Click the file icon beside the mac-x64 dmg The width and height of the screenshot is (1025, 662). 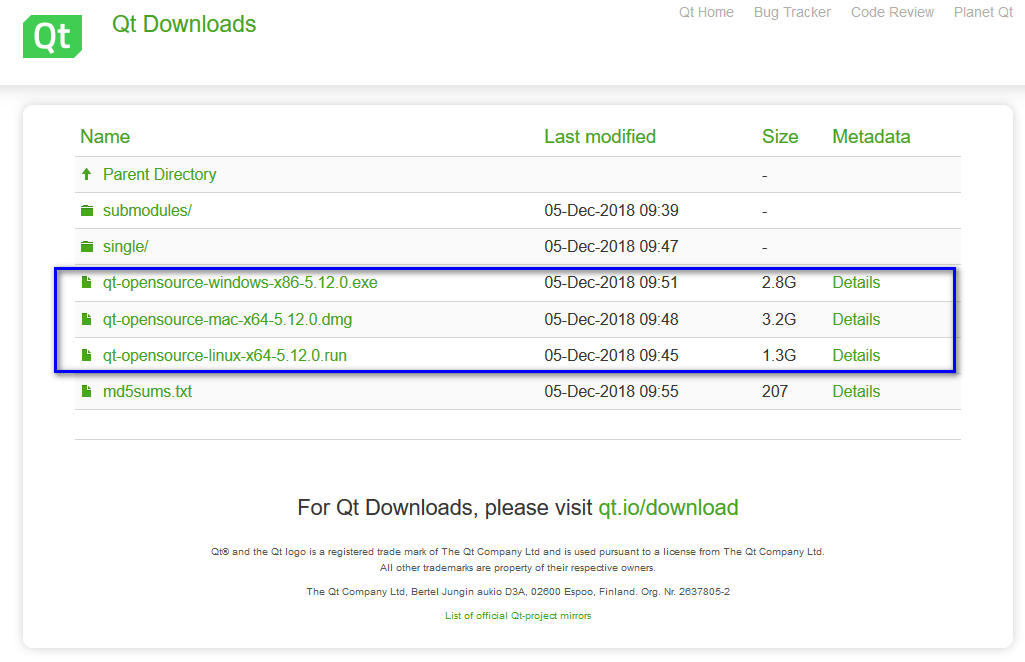(86, 319)
